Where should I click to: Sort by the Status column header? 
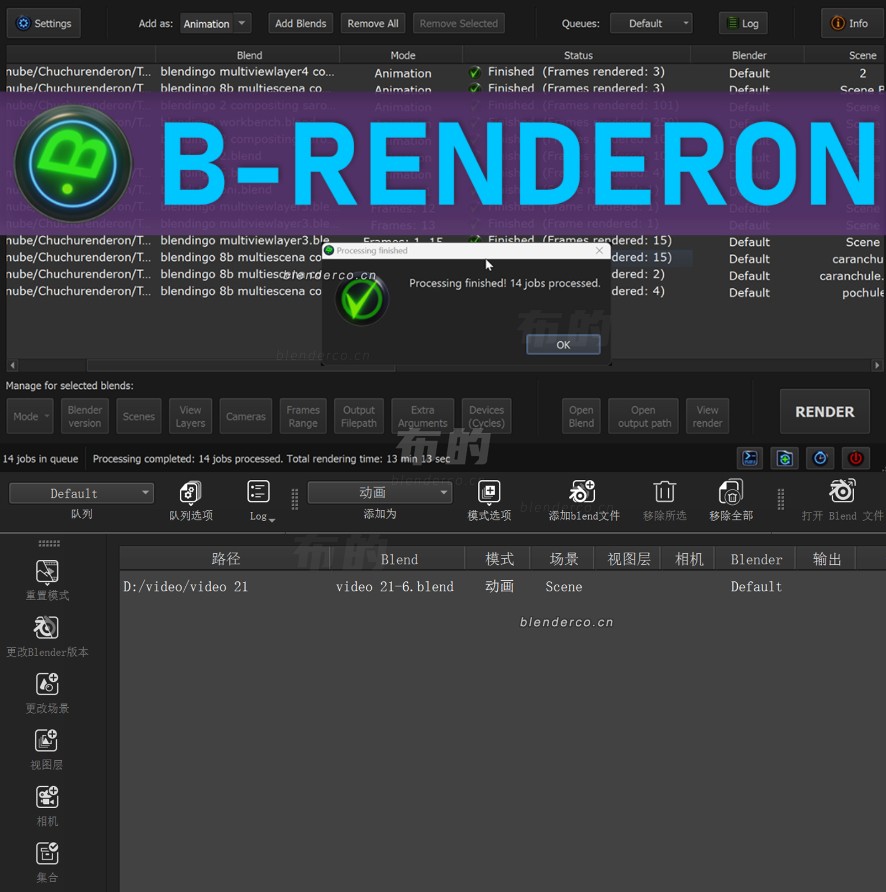[578, 55]
